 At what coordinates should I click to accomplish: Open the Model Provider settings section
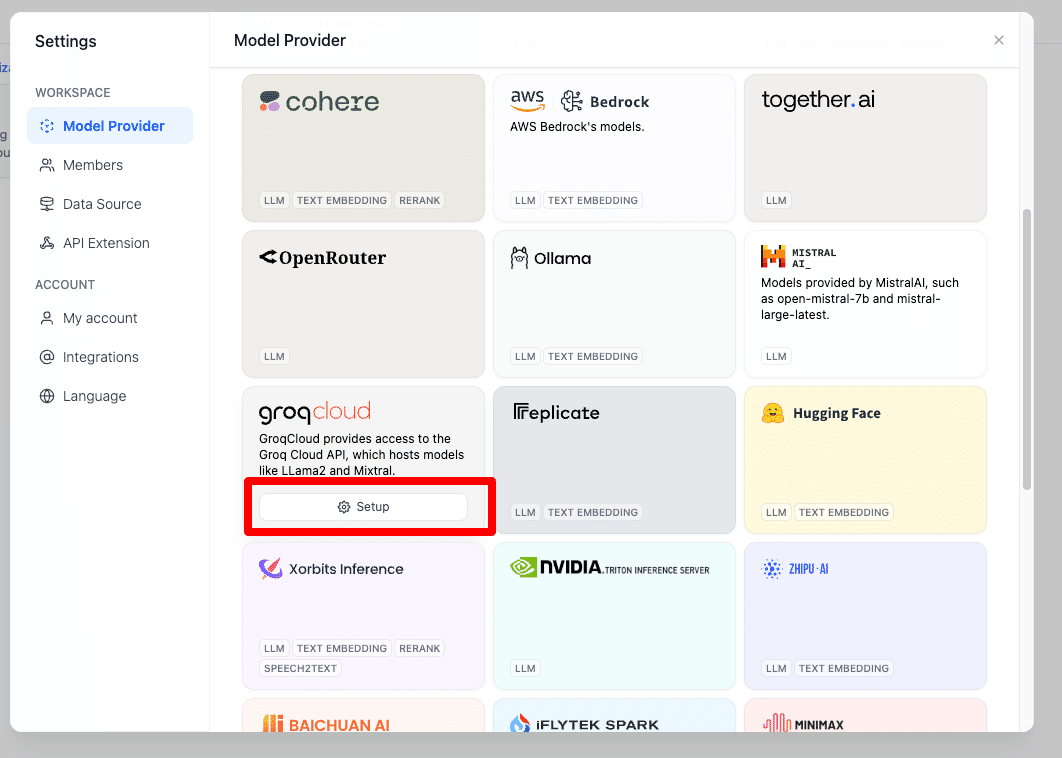click(x=110, y=126)
